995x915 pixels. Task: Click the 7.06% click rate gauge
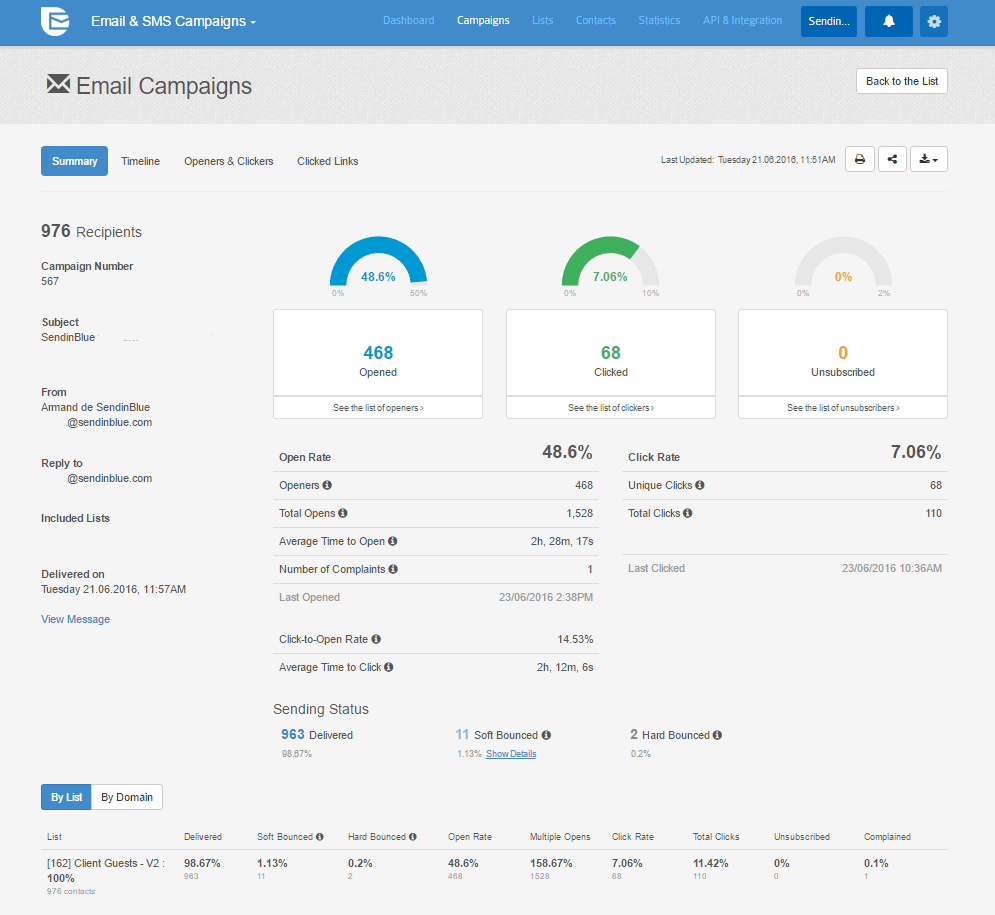(610, 263)
